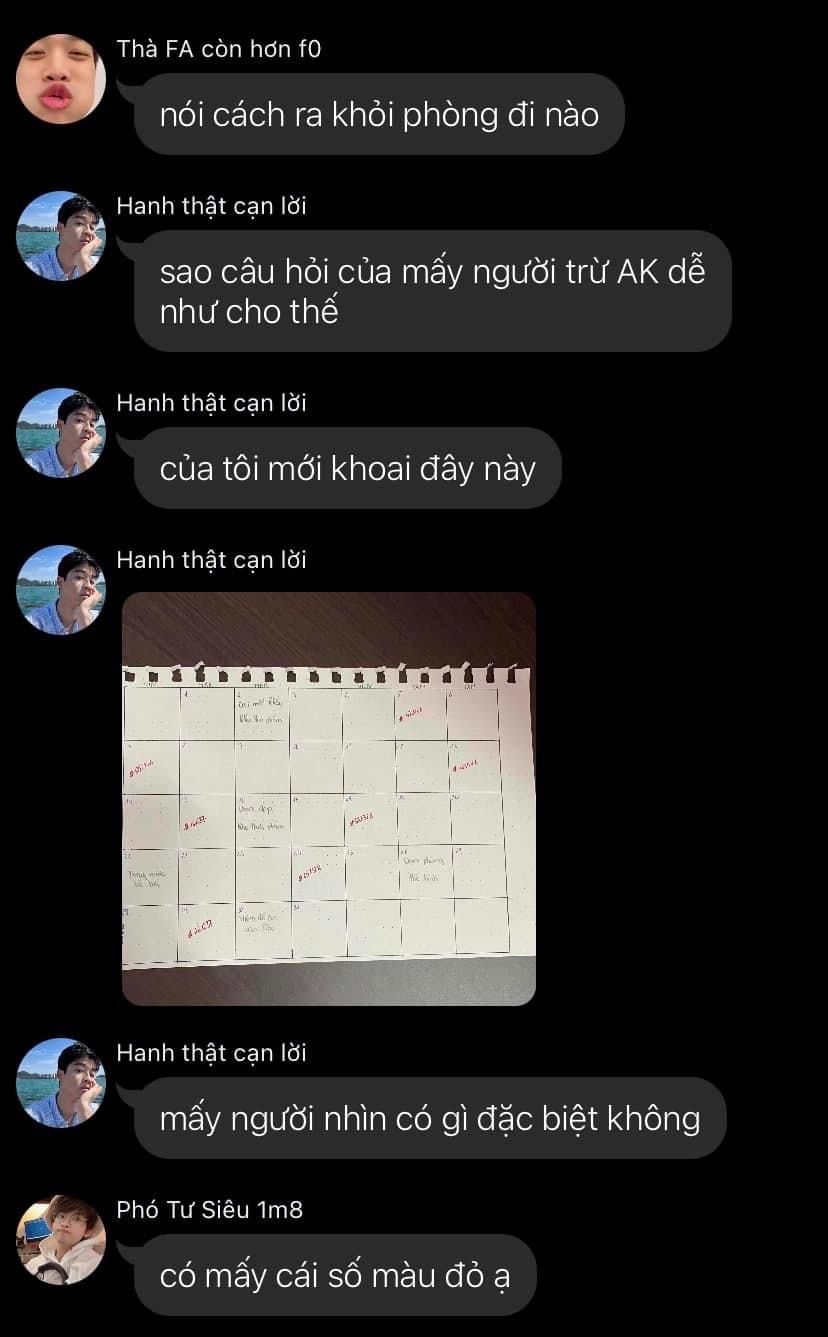Tap Hanh's name above 'mấy người nhìn có gì'
Viewport: 828px width, 1337px height.
(x=211, y=1053)
